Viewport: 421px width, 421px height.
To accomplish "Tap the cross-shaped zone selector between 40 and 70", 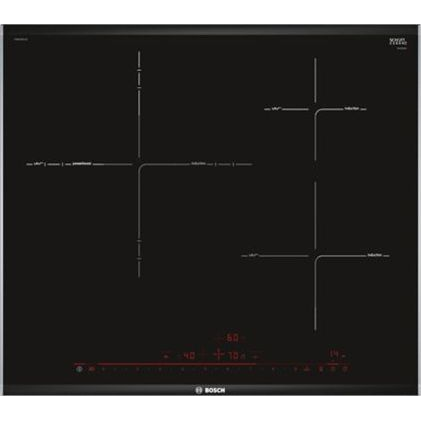I will pyautogui.click(x=218, y=355).
